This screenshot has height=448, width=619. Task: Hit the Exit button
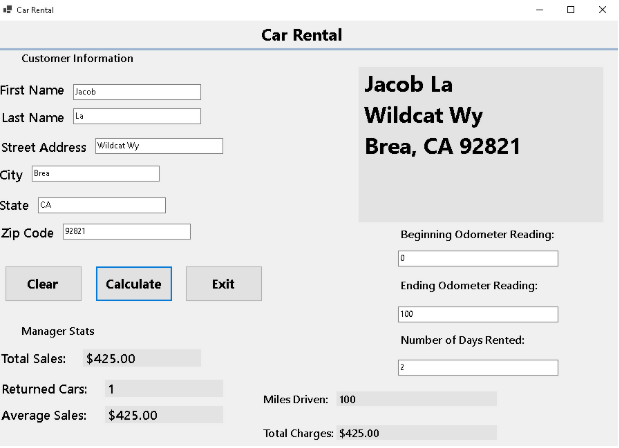[224, 284]
